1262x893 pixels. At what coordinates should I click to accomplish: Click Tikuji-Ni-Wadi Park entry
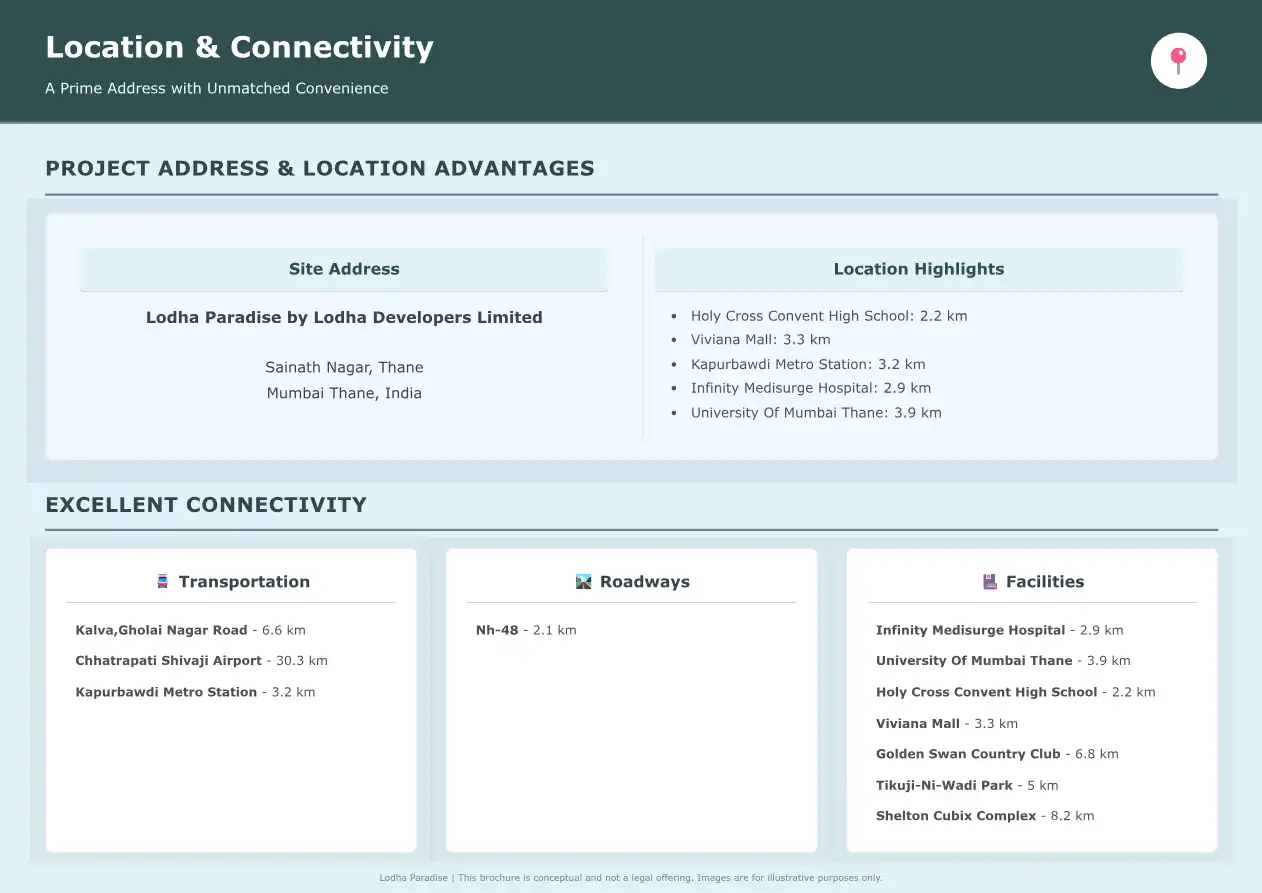pos(966,786)
